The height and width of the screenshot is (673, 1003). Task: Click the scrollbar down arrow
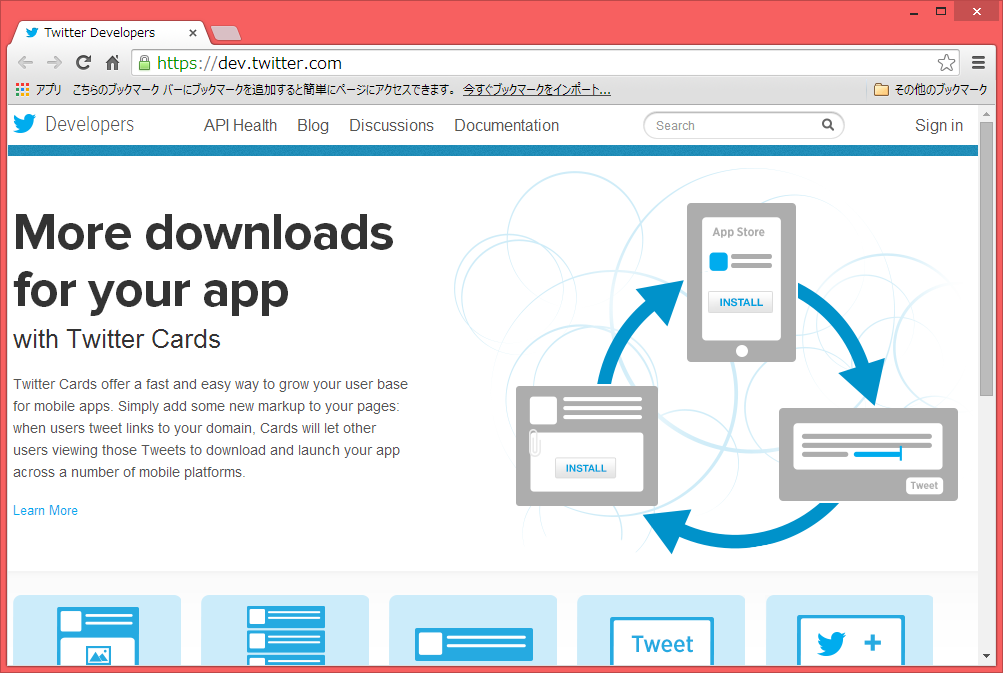986,657
